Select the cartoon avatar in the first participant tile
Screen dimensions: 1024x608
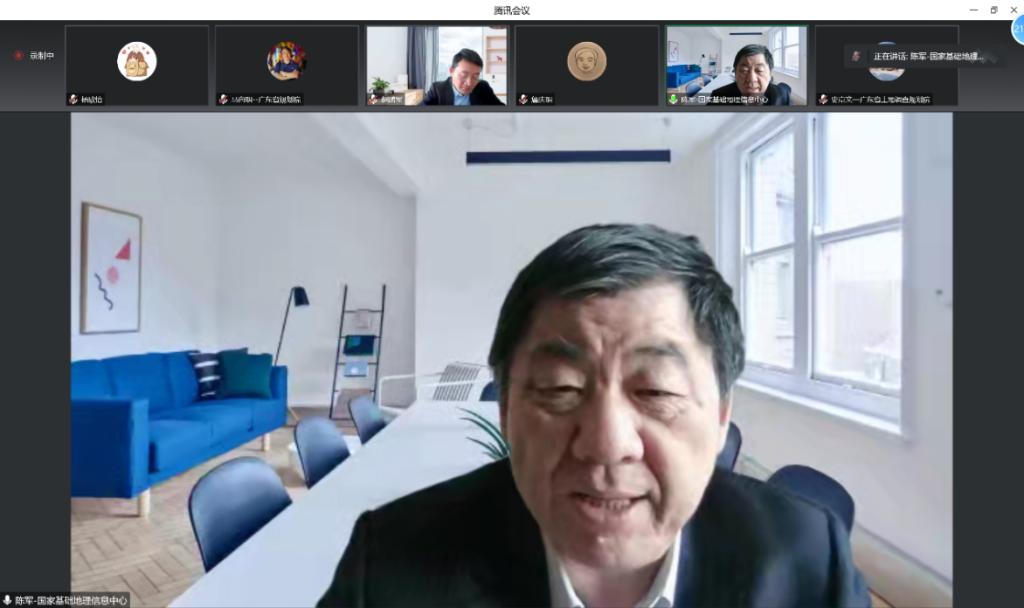pos(137,61)
